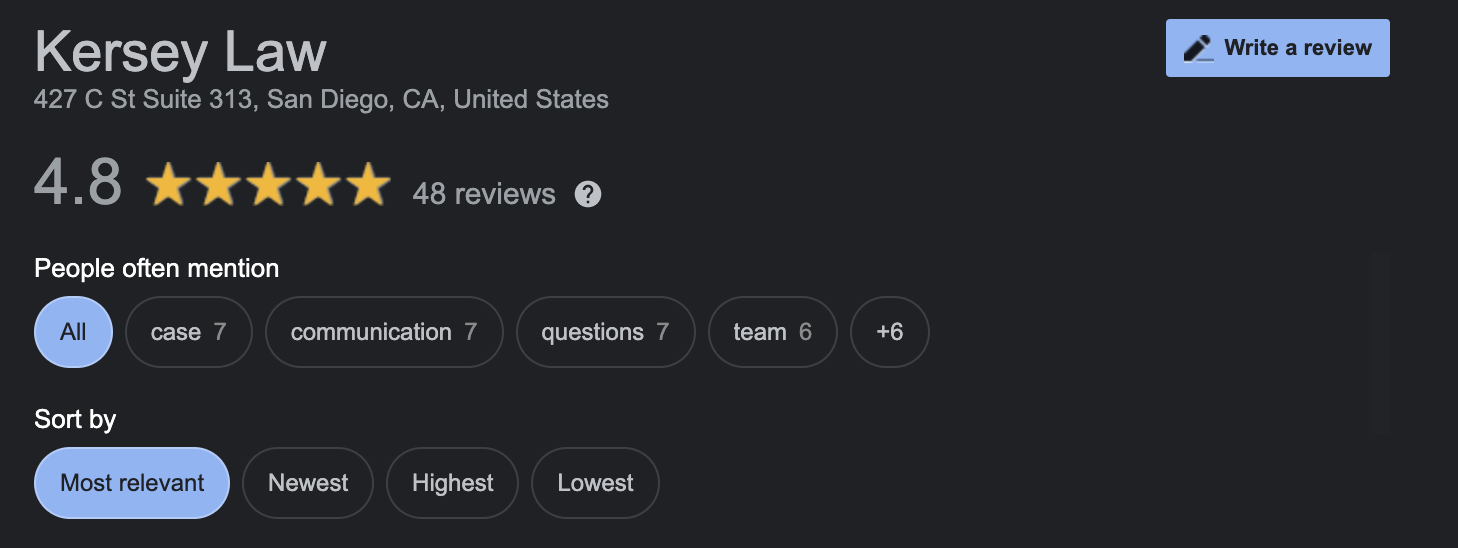1458x548 pixels.
Task: Click the middle third rating star
Action: point(268,186)
